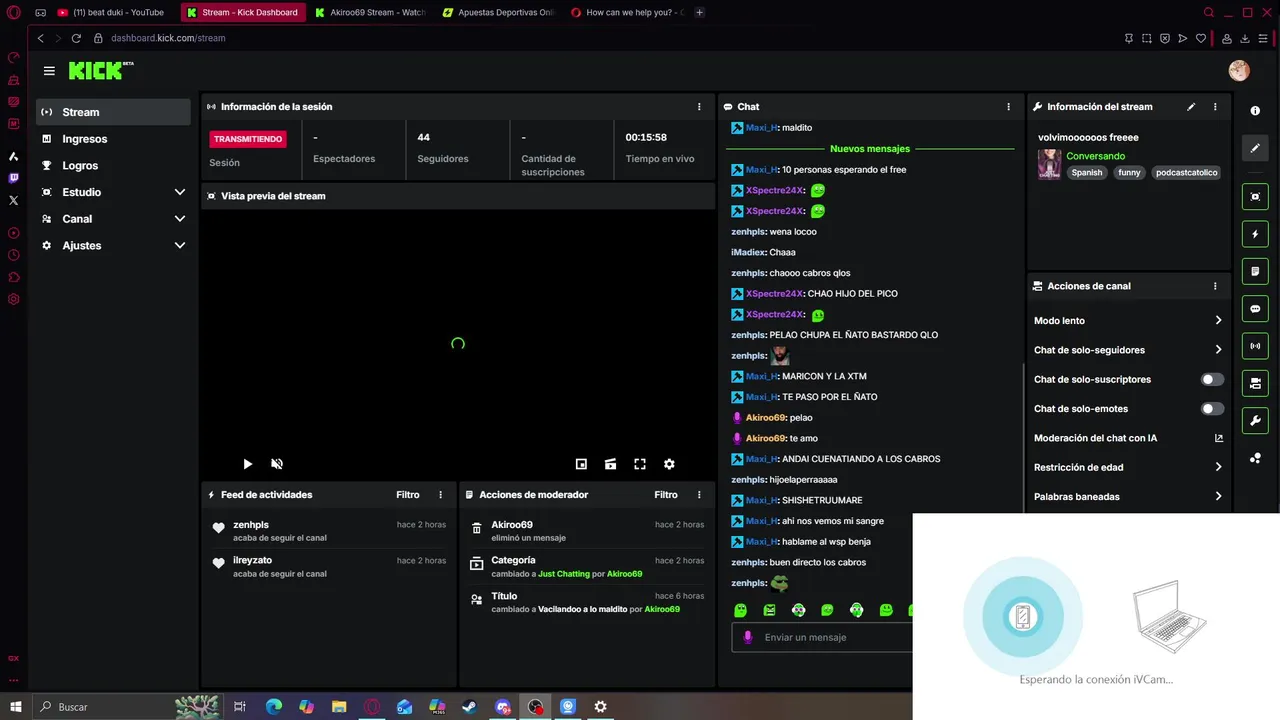Toggle chat widget in right rail
The width and height of the screenshot is (1280, 720).
(1255, 309)
